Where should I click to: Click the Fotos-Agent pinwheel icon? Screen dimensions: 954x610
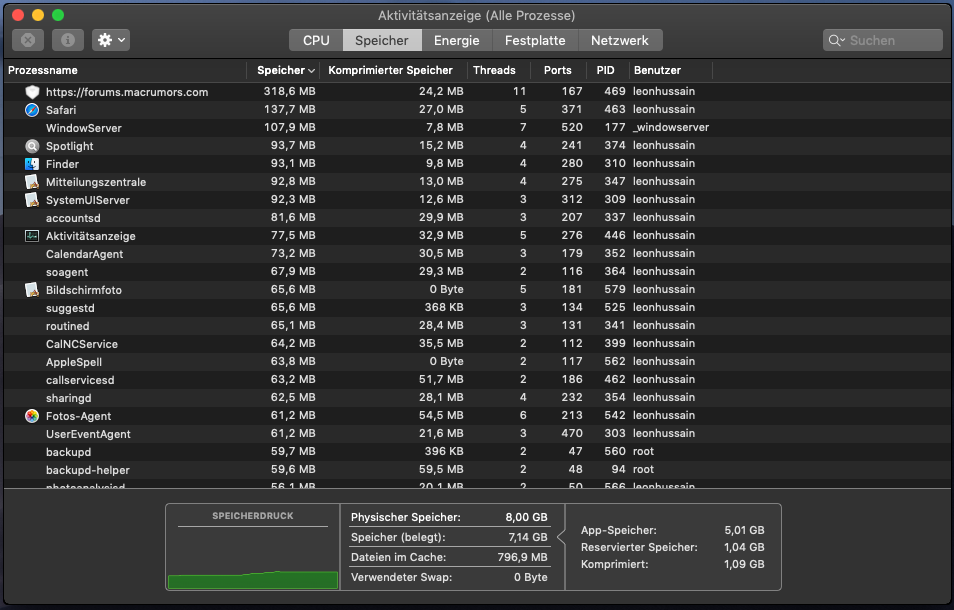click(x=32, y=416)
